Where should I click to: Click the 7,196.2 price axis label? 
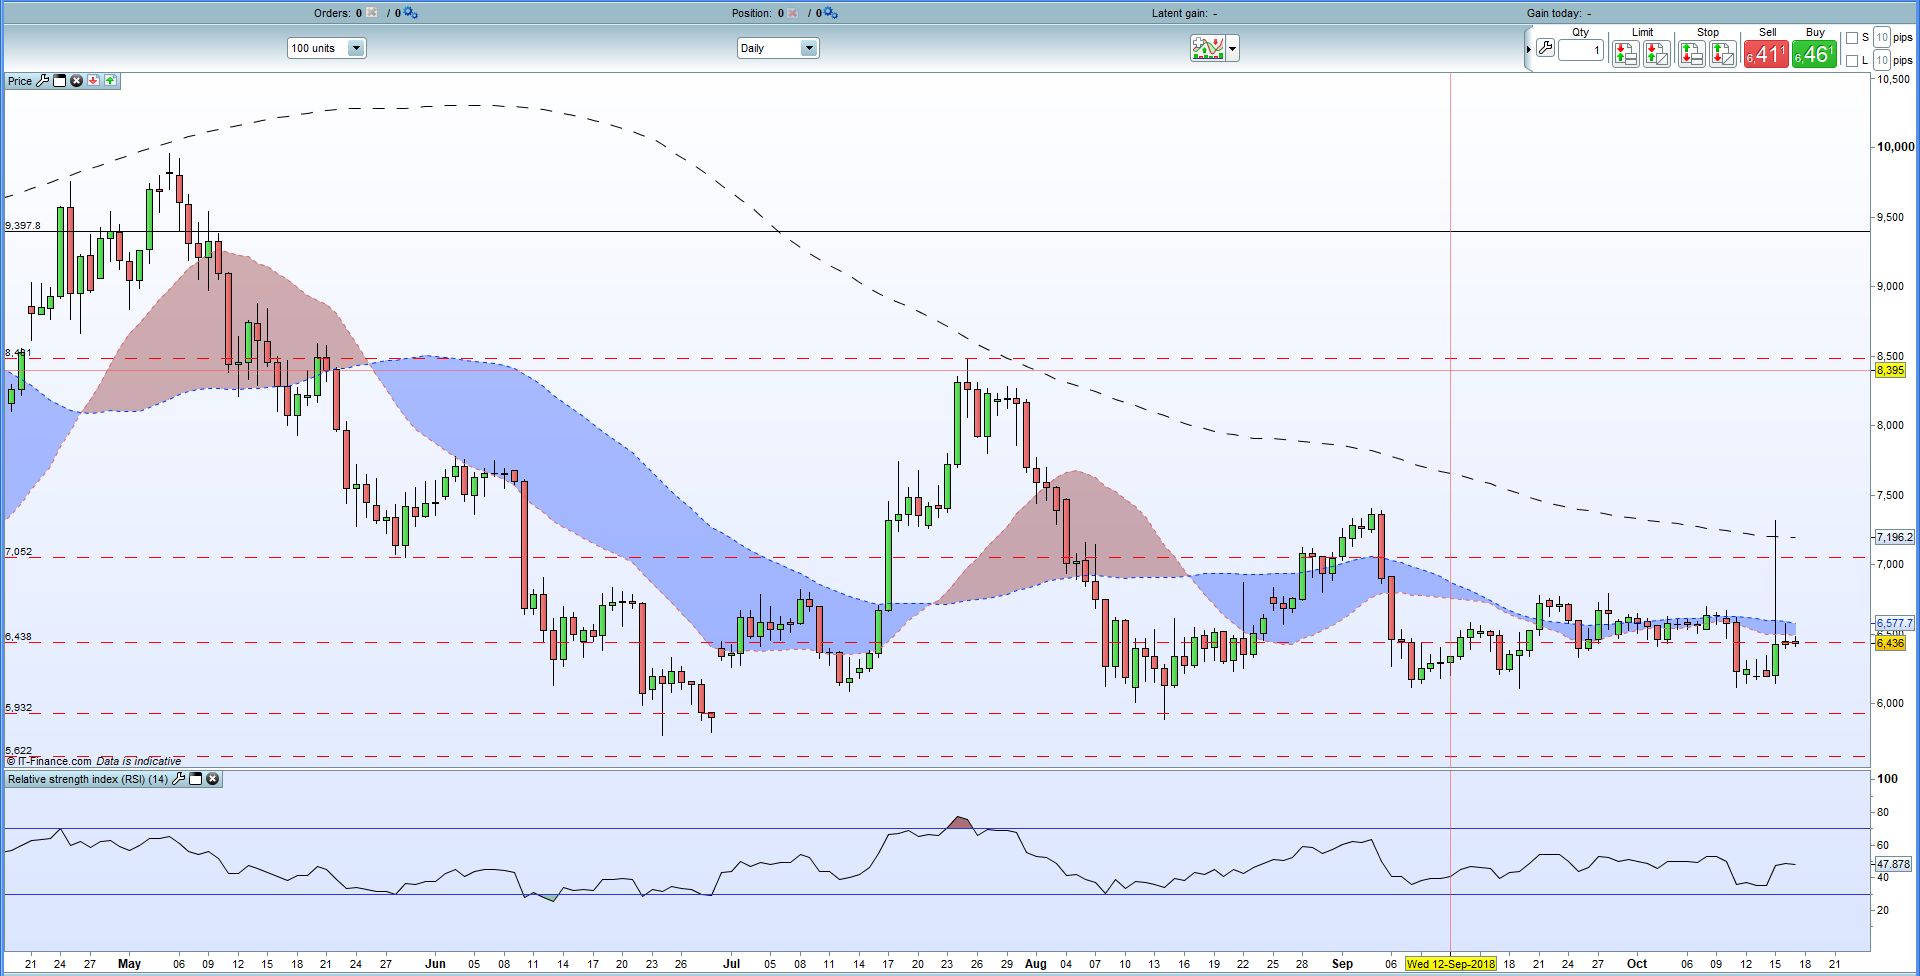(x=1894, y=537)
